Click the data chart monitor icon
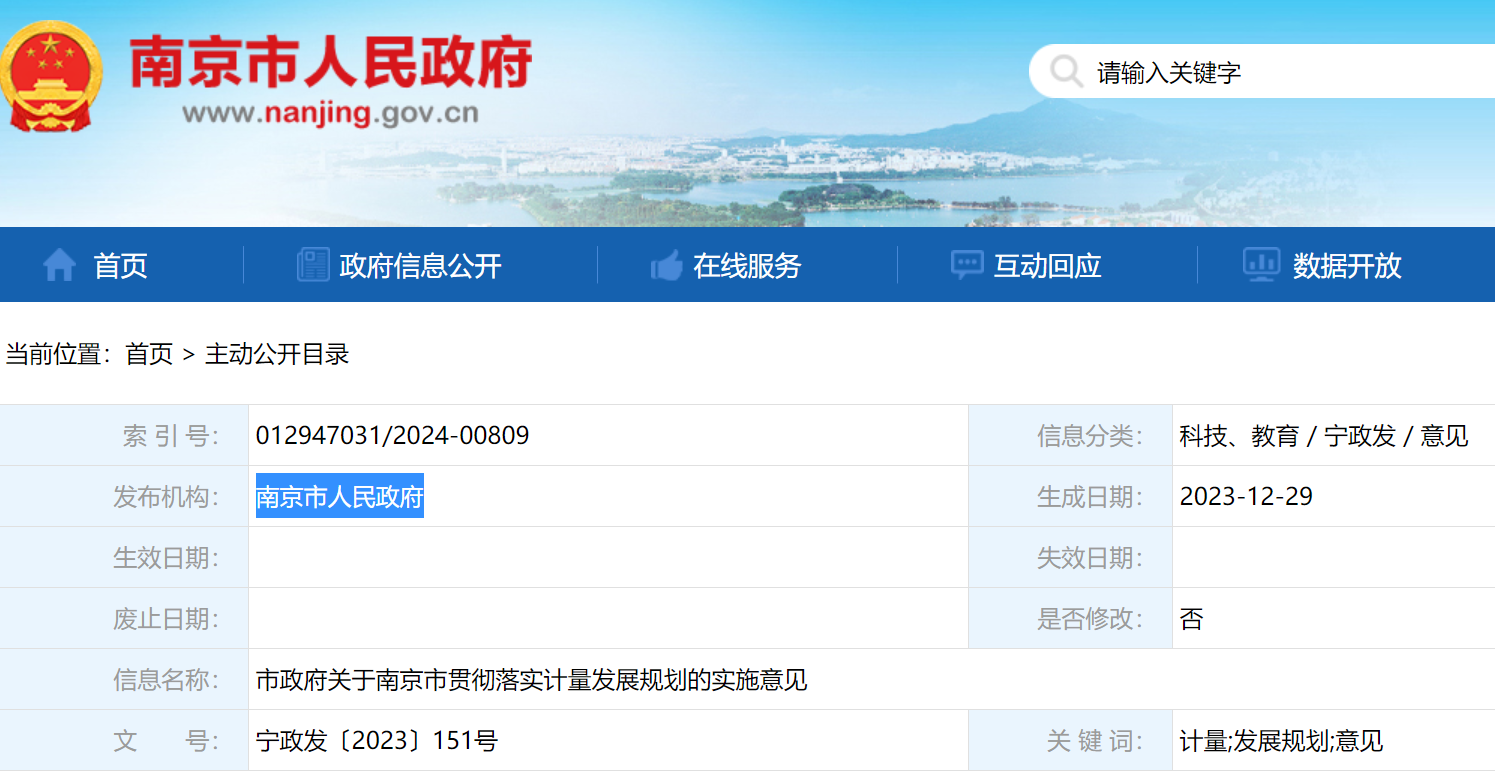Viewport: 1495px width, 771px height. coord(1261,265)
